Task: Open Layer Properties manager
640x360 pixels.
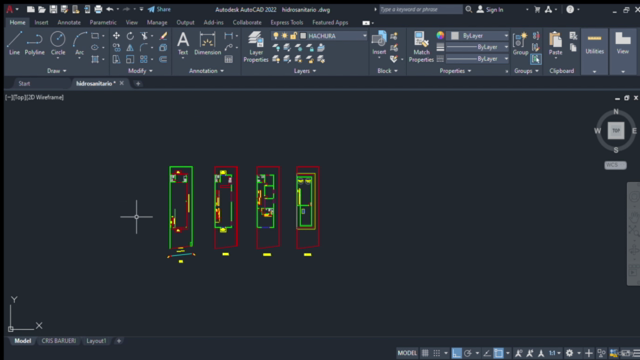Action: pyautogui.click(x=256, y=47)
